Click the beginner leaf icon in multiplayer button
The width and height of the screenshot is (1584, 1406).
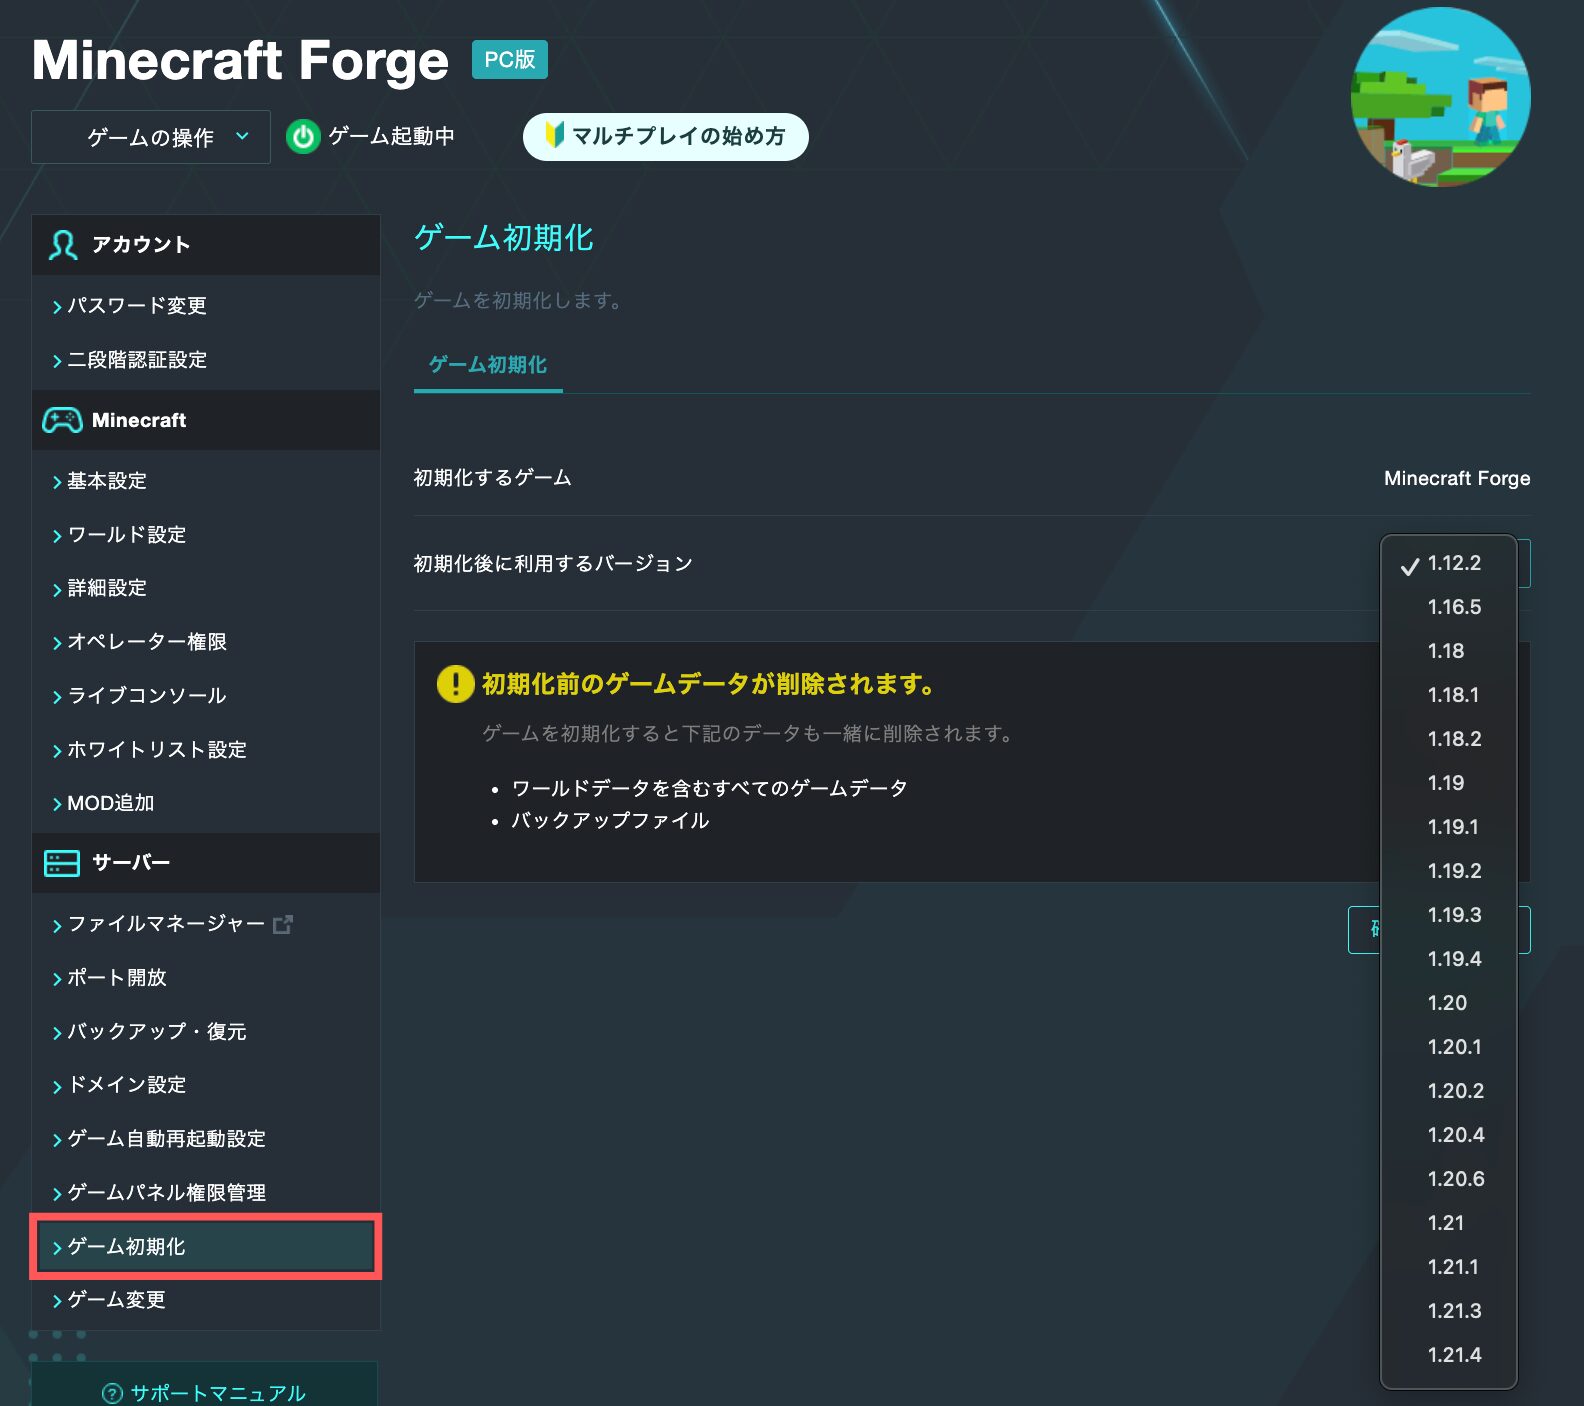click(x=554, y=135)
